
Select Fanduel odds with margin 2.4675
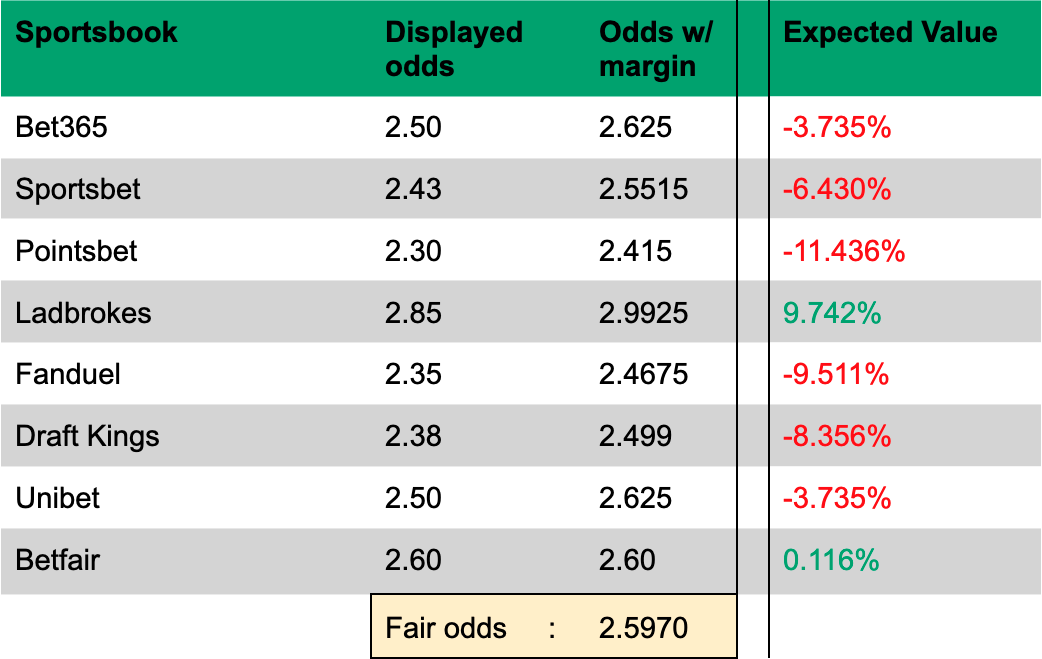point(644,375)
